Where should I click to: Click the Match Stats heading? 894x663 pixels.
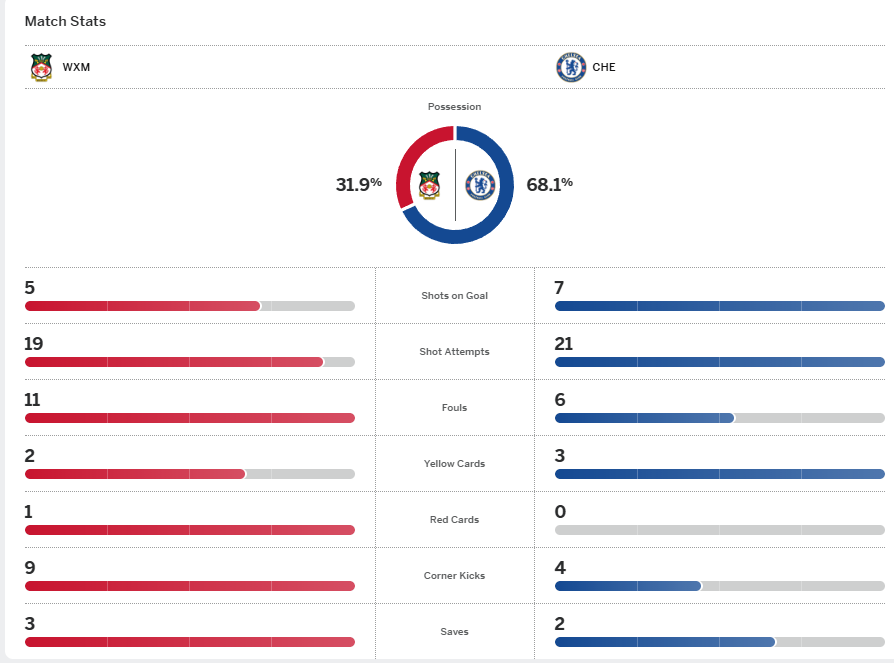point(65,21)
